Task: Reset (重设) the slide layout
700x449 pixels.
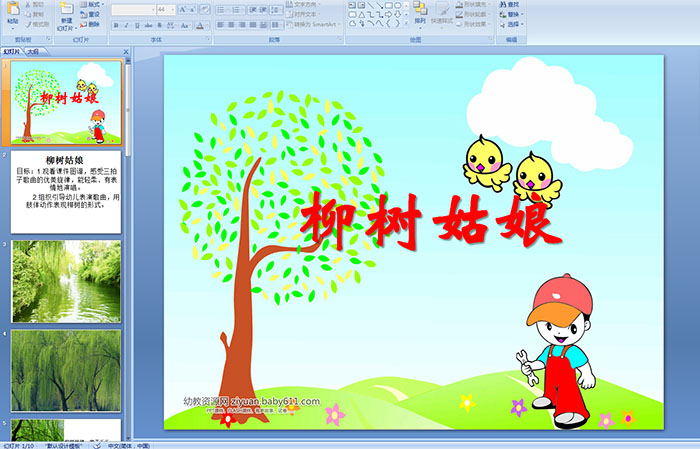Action: [90, 14]
